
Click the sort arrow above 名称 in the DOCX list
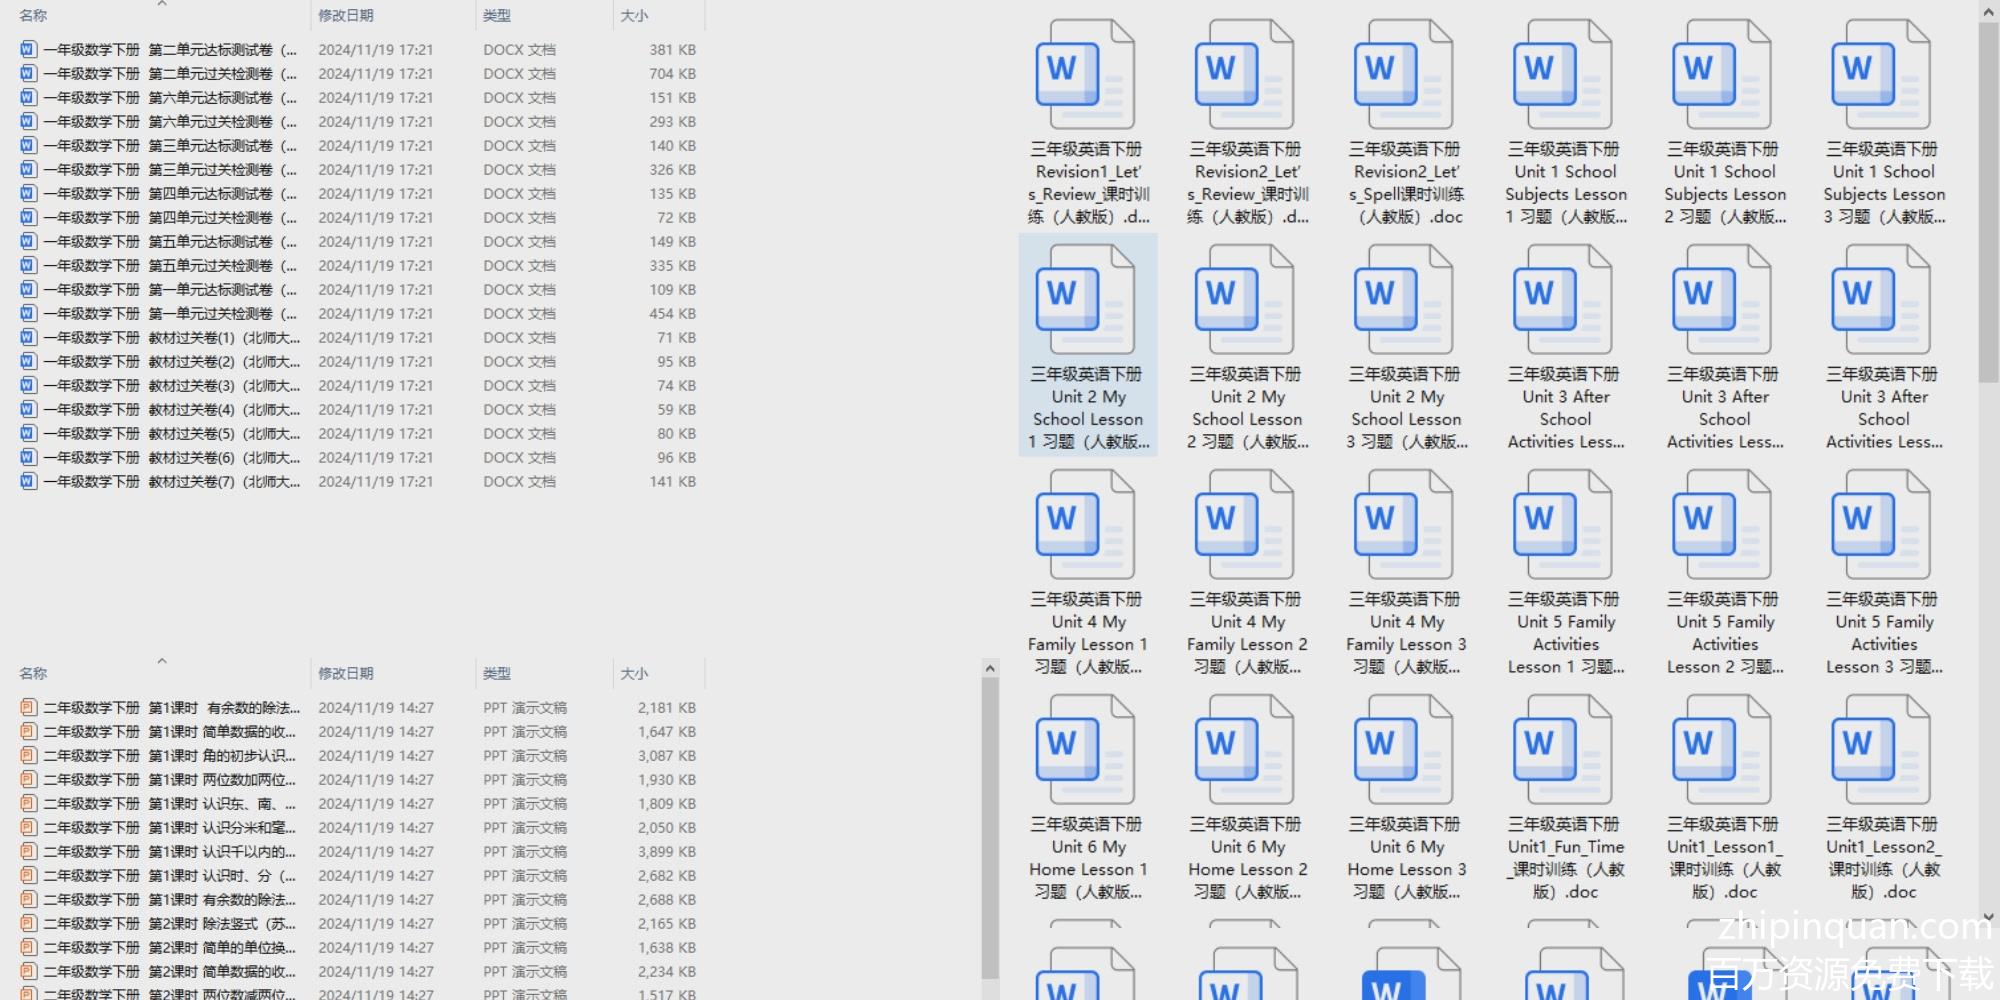click(162, 5)
